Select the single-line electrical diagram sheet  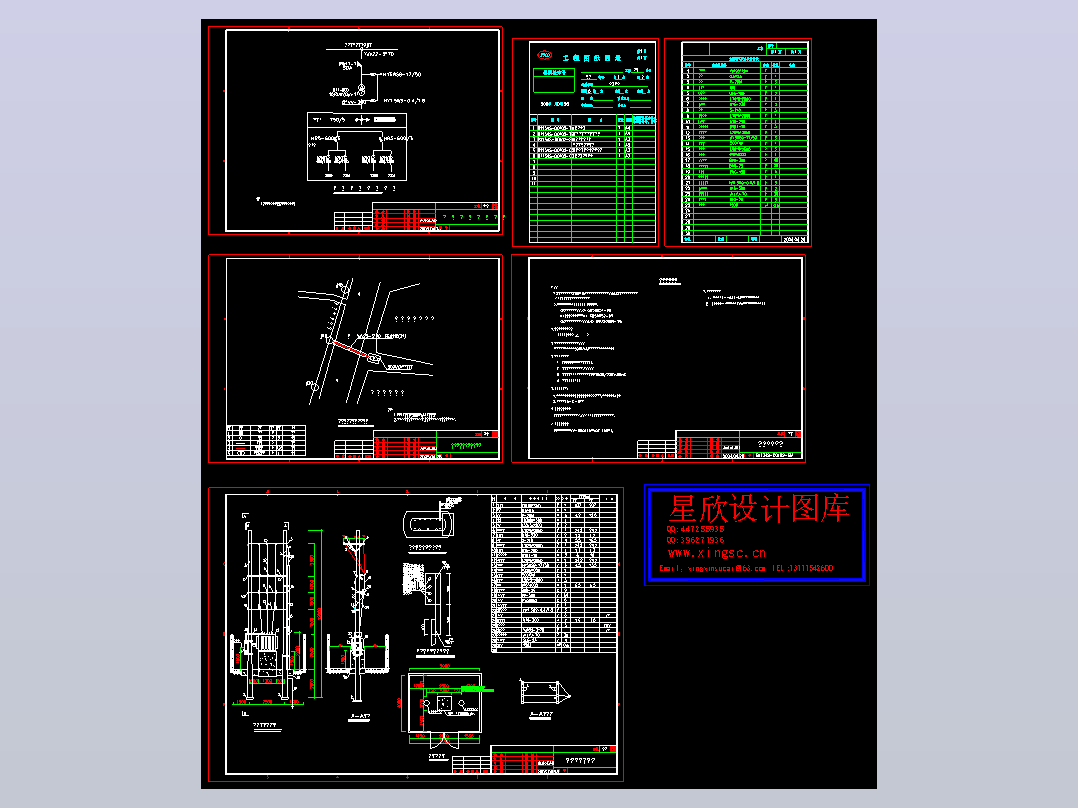click(355, 131)
